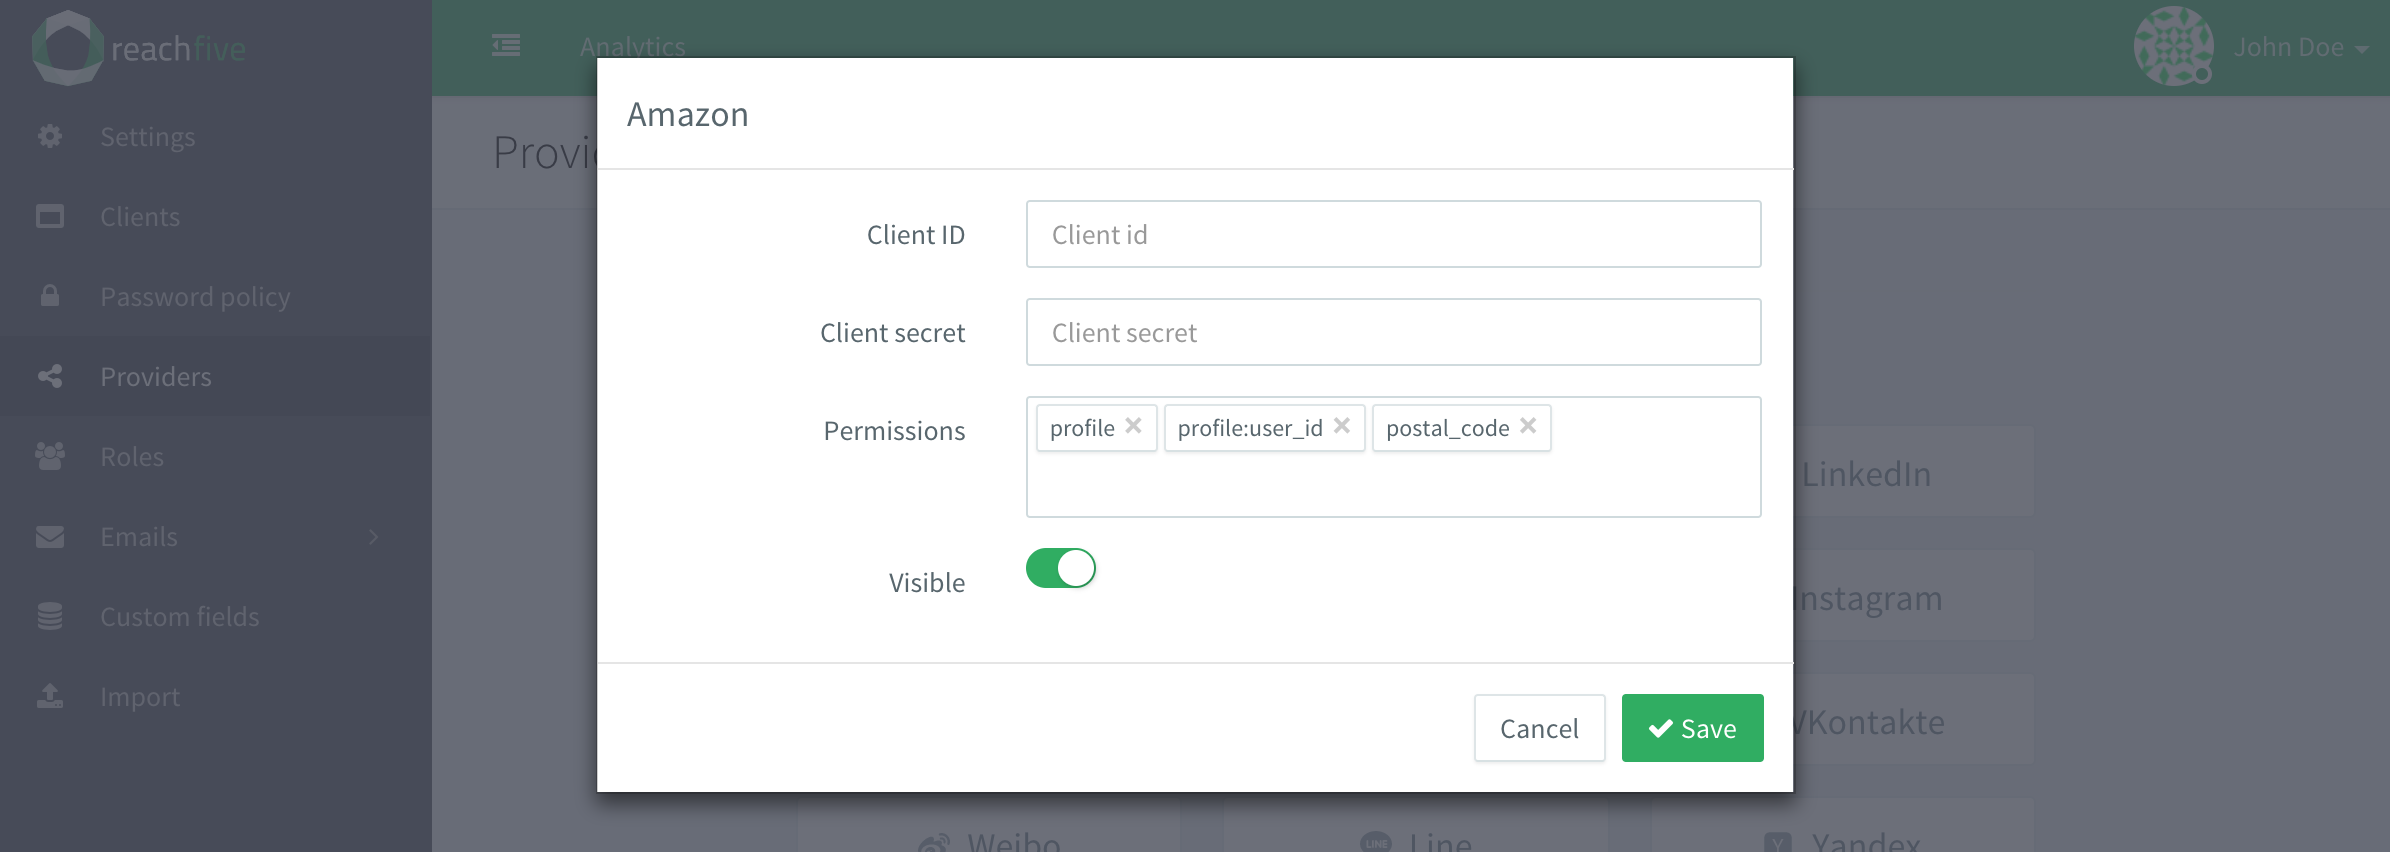Go to Analytics in the top bar

point(632,46)
